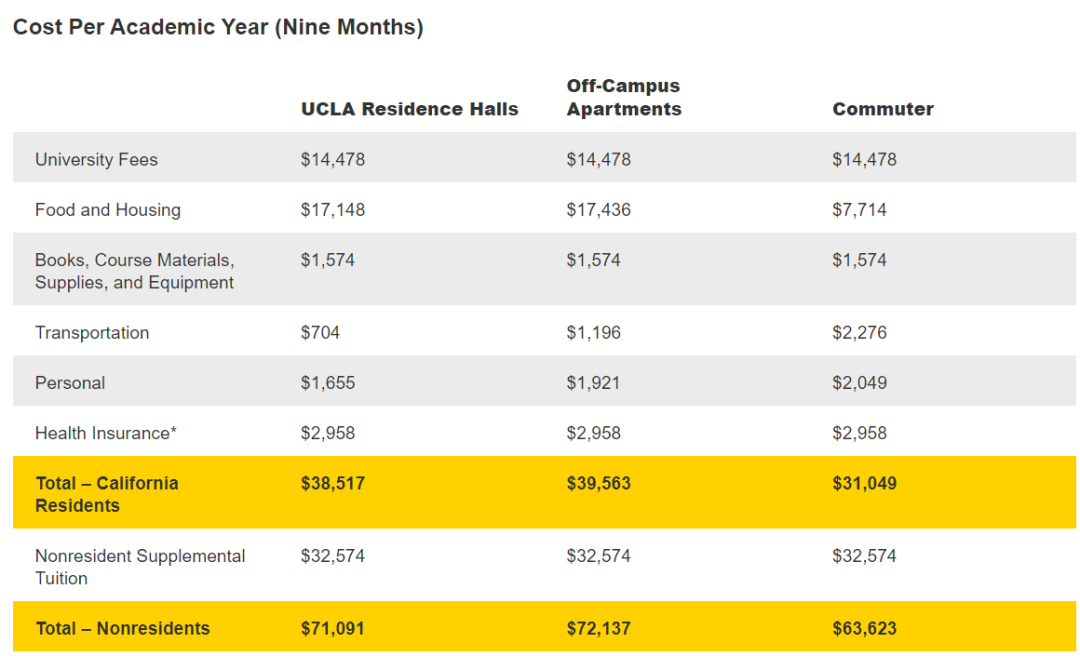Select the Health Insurance* row label
This screenshot has height=656, width=1080.
point(106,433)
